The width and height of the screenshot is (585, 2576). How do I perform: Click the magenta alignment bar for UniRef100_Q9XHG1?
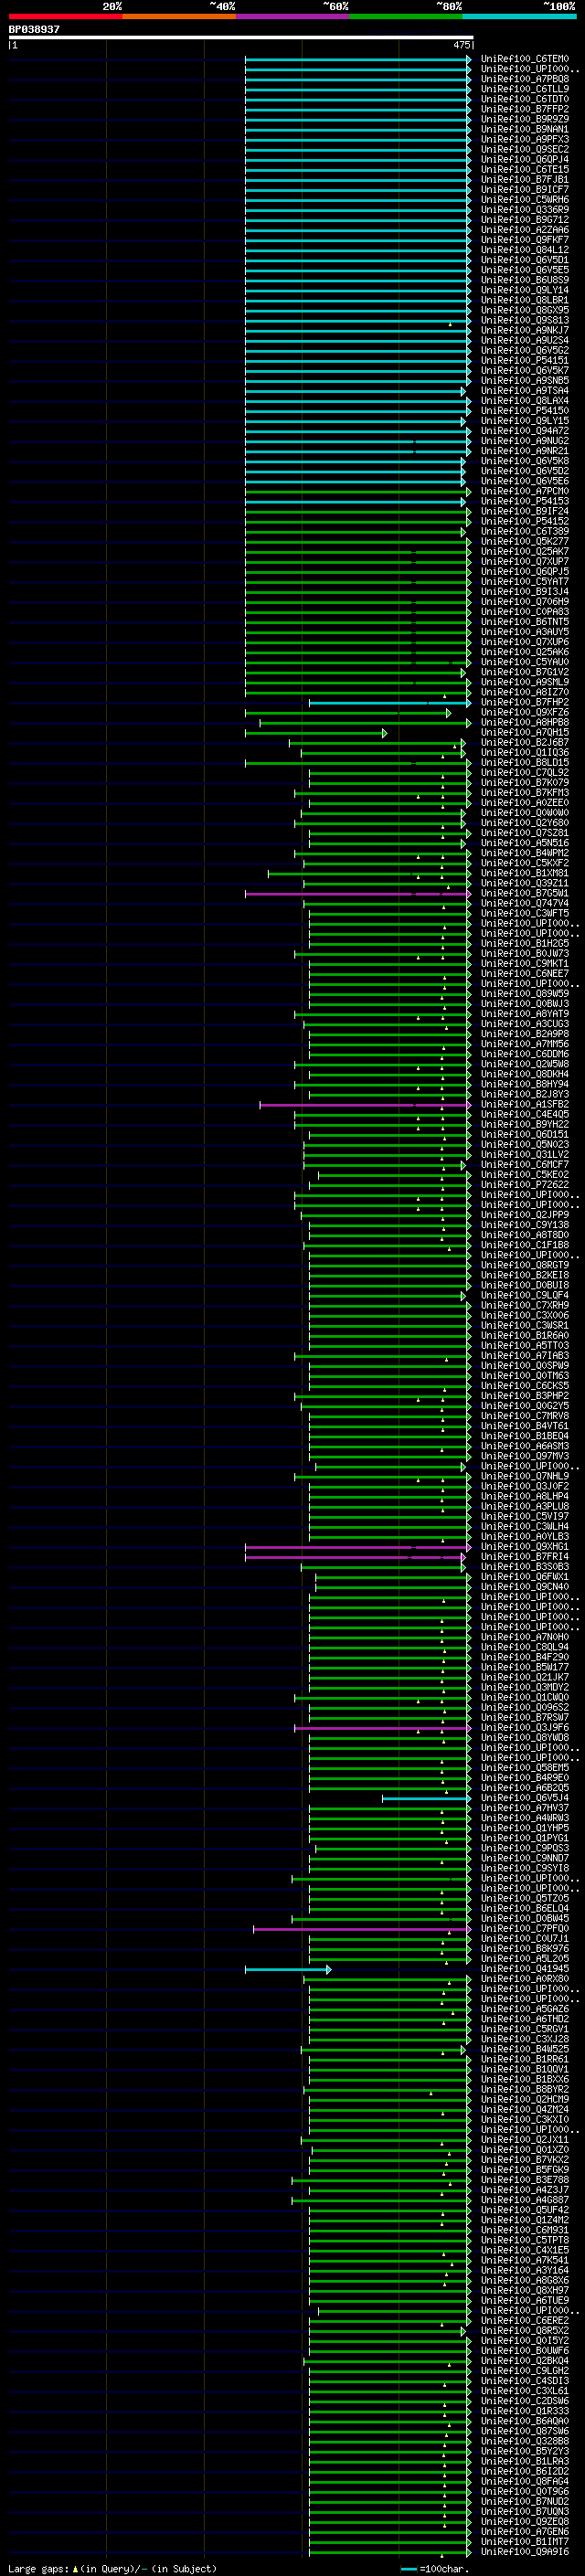point(357,1547)
